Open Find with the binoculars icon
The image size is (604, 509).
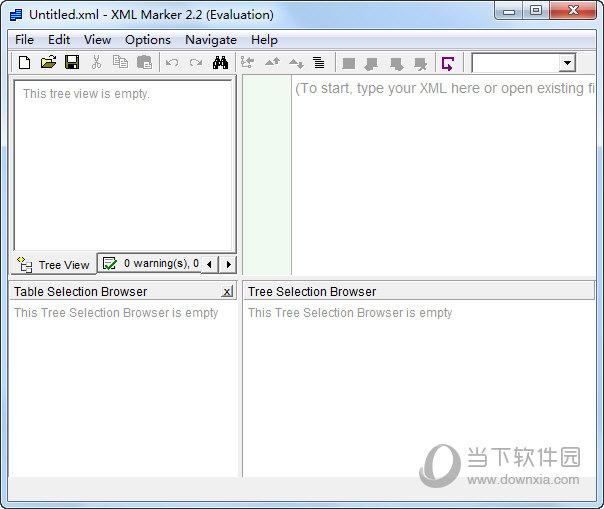point(220,62)
